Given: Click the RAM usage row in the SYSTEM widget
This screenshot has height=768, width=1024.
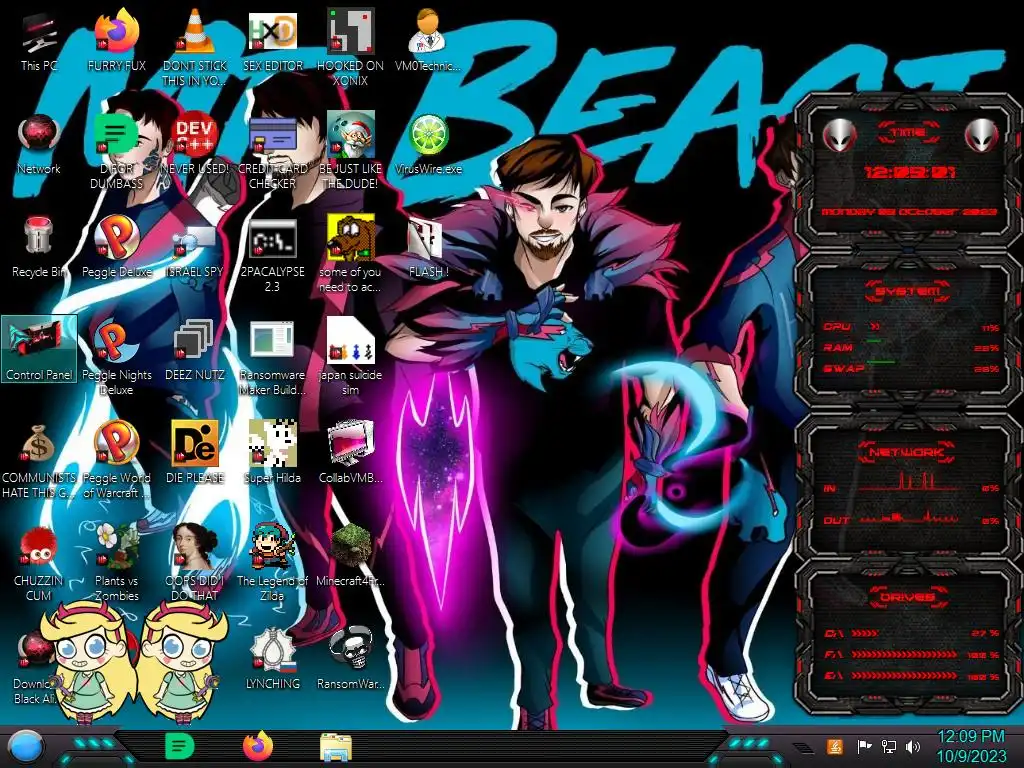Looking at the screenshot, I should [912, 347].
